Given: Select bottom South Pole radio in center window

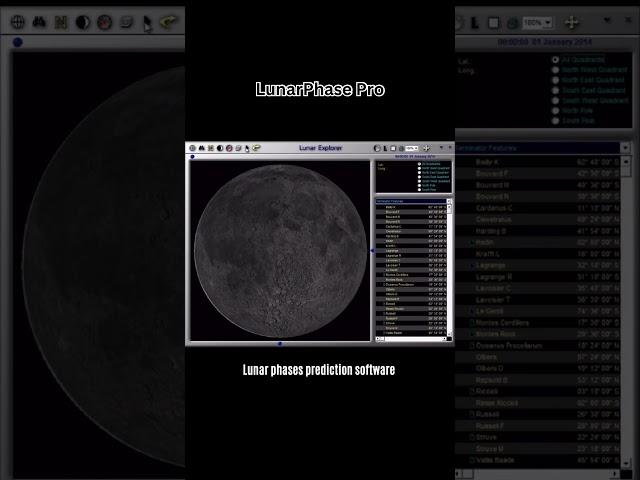Looking at the screenshot, I should coord(419,190).
